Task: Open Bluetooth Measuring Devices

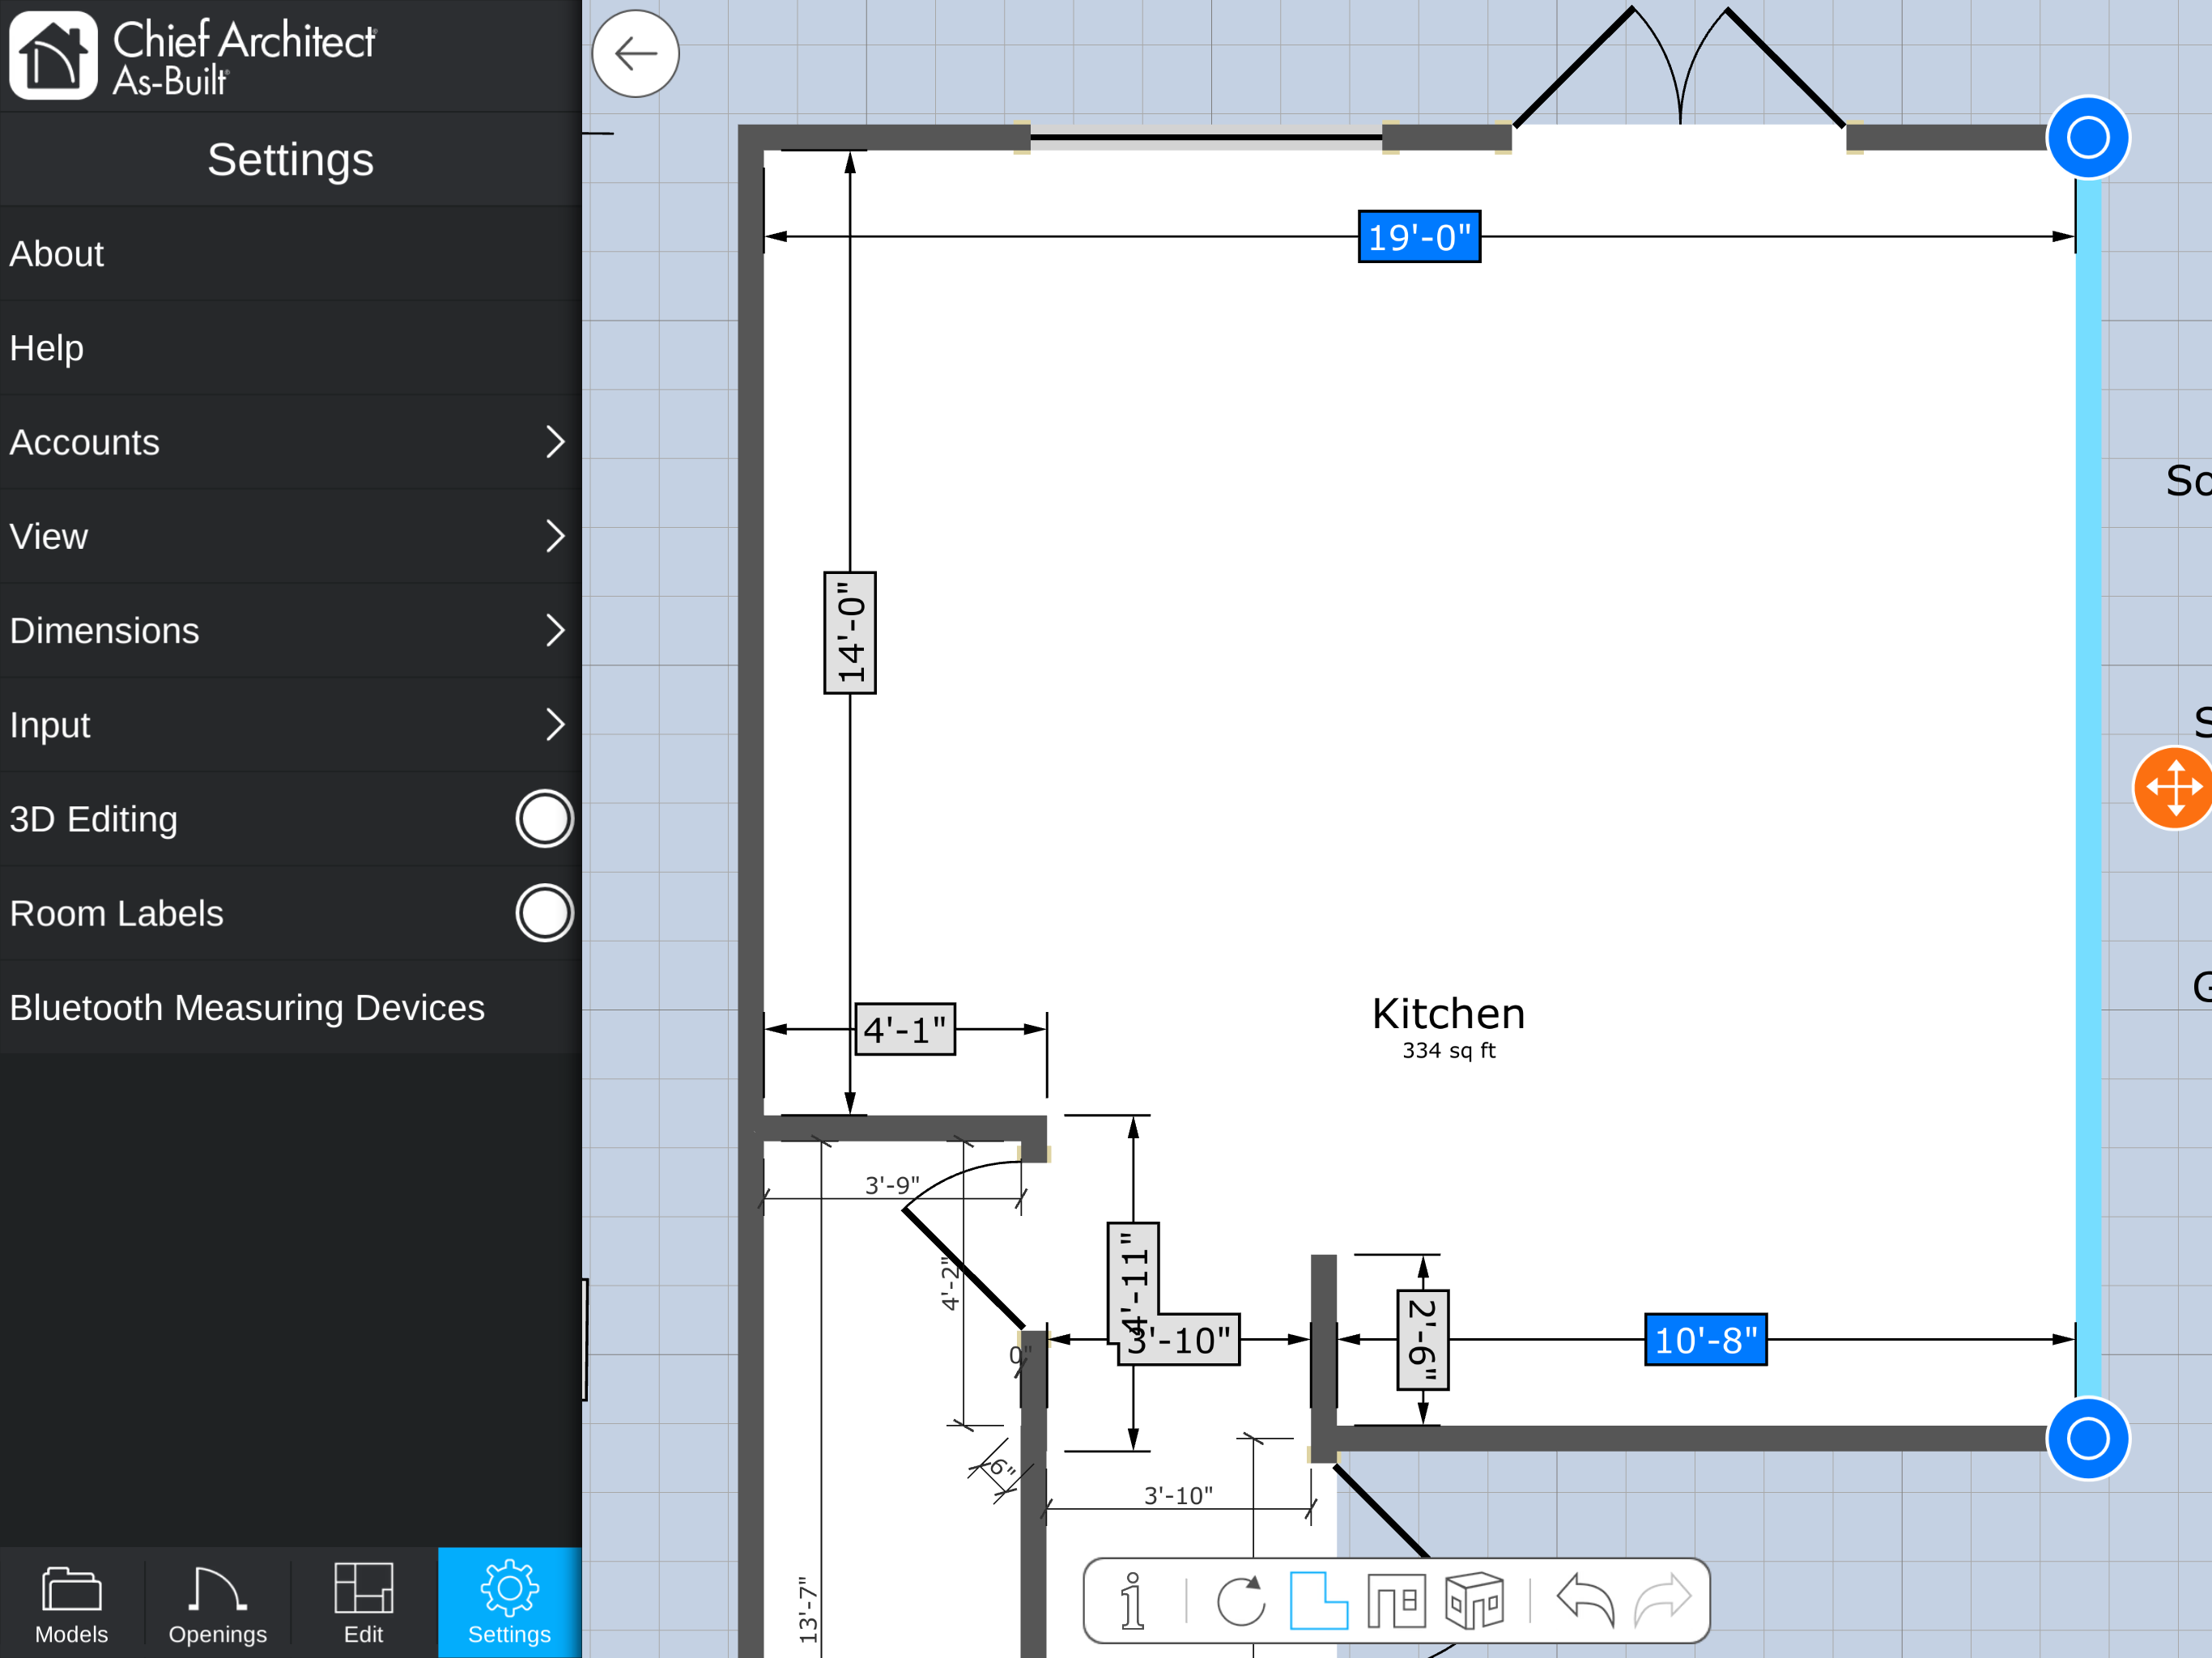Action: click(x=291, y=1007)
